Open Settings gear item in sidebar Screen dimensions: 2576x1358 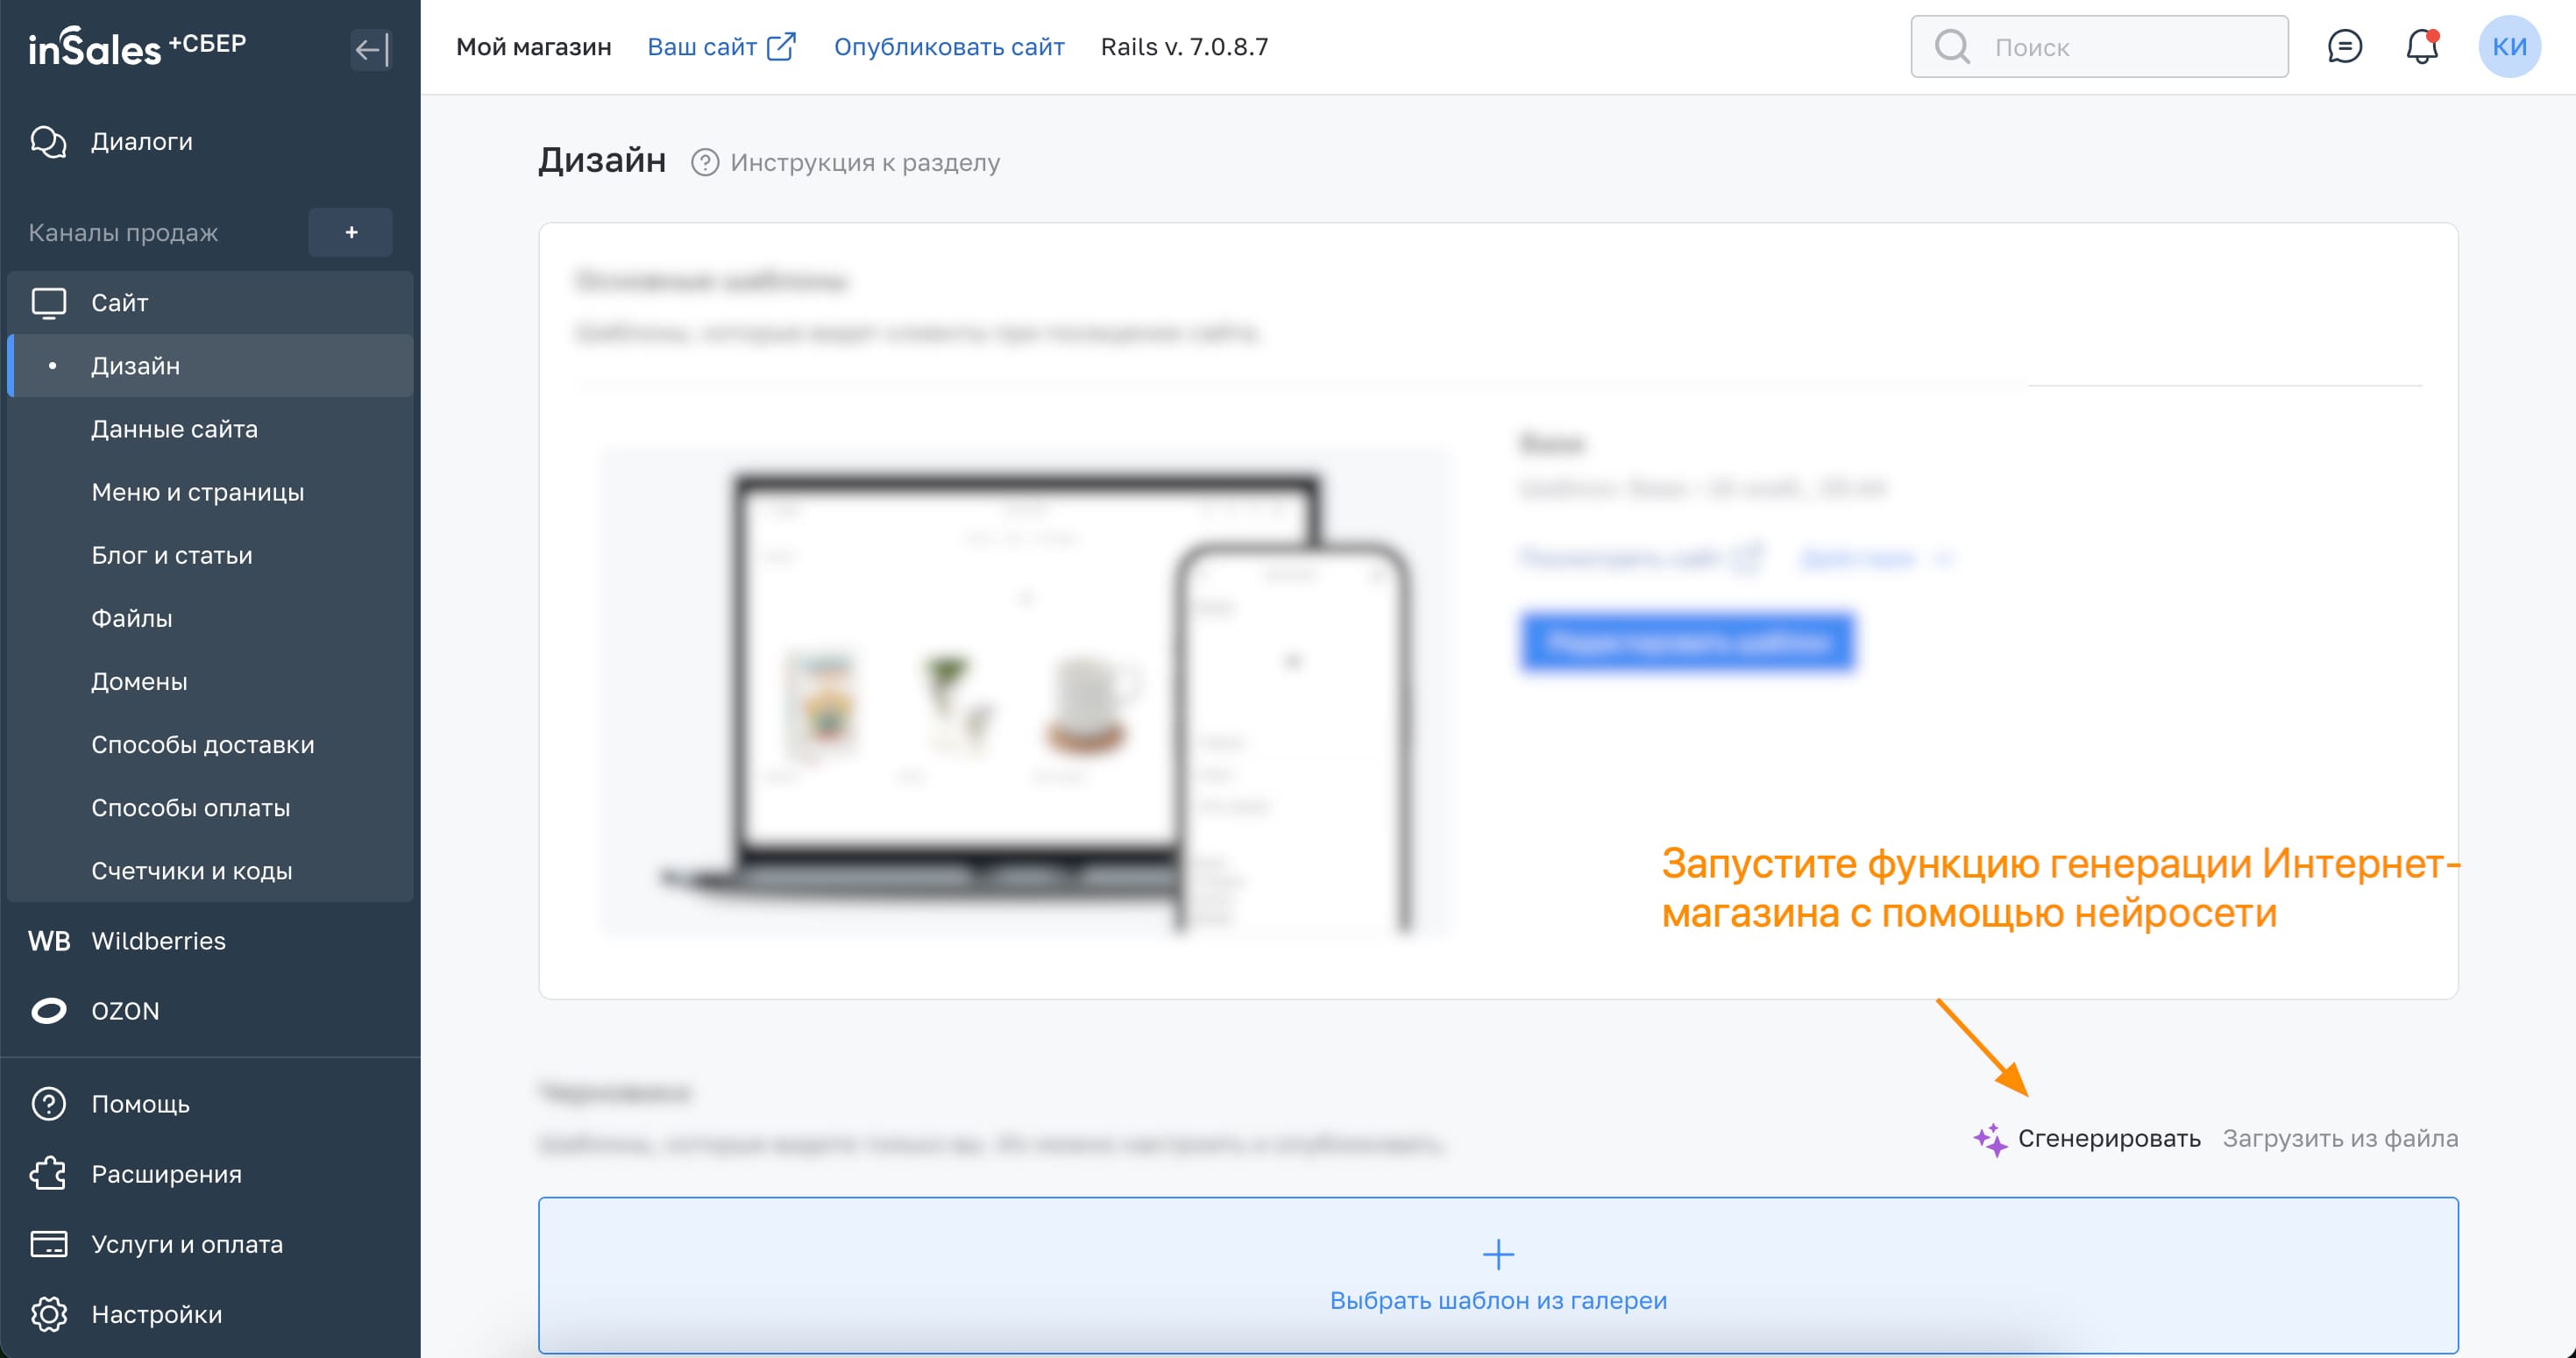tap(48, 1313)
